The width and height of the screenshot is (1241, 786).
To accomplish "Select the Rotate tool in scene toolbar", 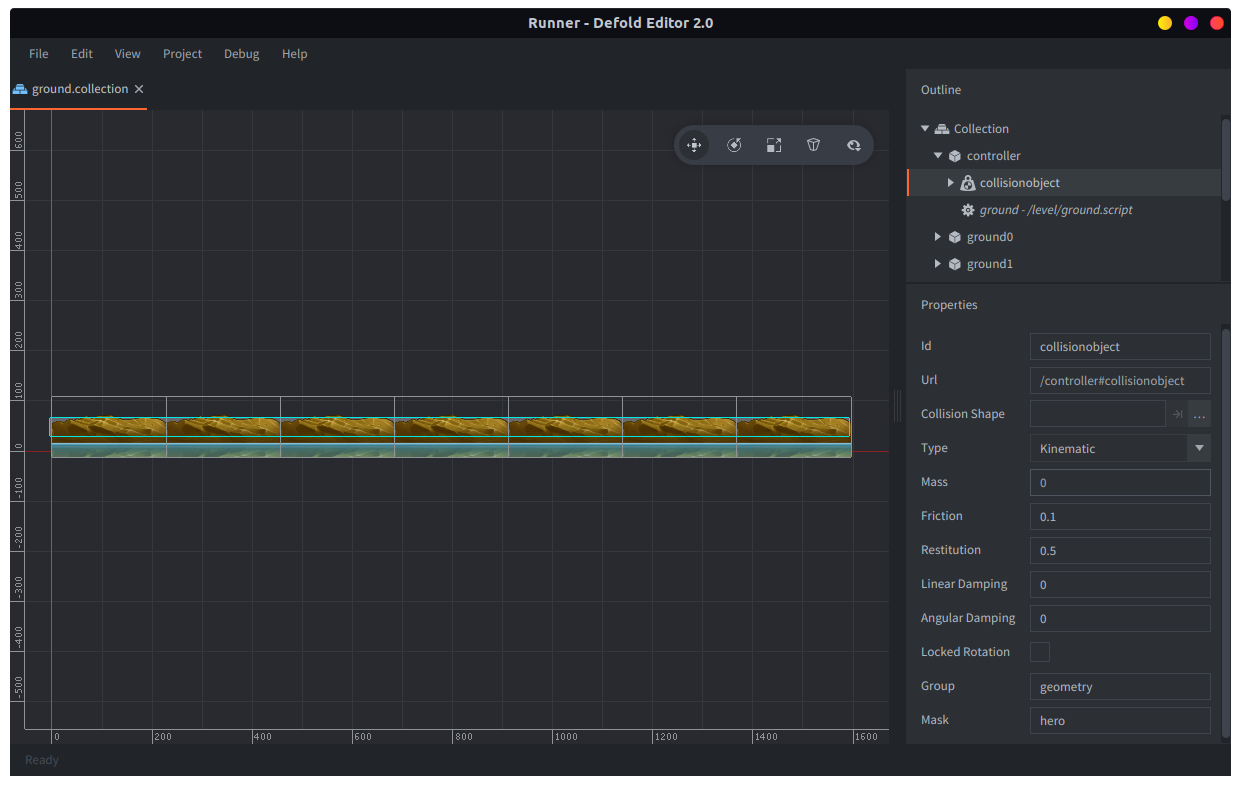I will [734, 145].
